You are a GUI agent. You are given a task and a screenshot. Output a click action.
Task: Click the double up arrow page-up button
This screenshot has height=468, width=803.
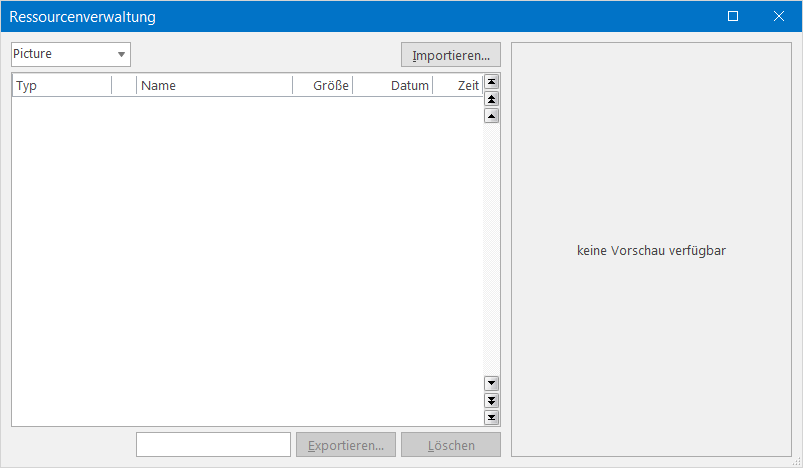(491, 99)
